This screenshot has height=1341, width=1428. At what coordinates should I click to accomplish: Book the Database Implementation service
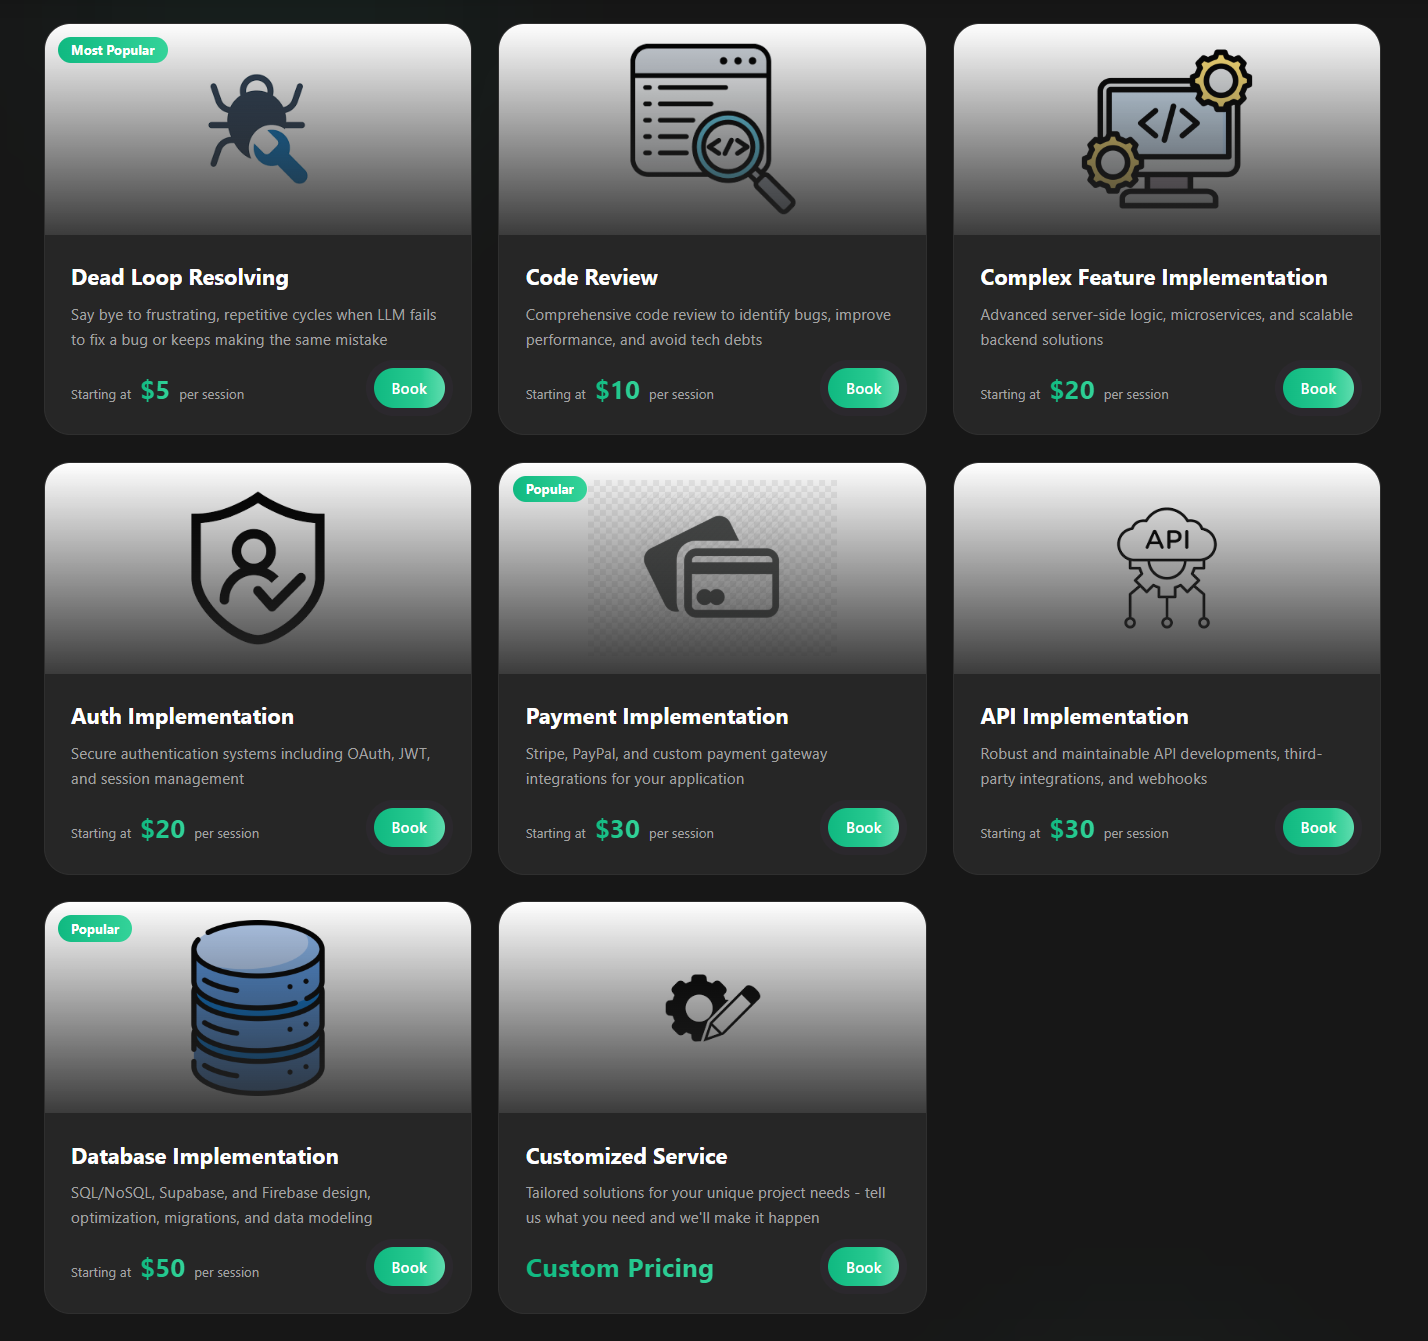coord(409,1267)
